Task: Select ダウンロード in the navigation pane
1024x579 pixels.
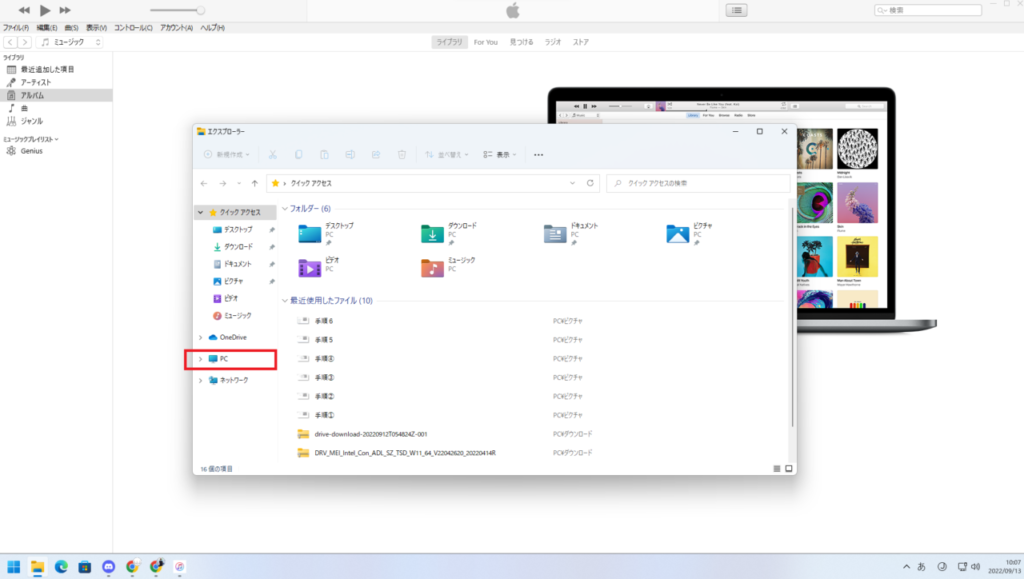Action: 236,247
